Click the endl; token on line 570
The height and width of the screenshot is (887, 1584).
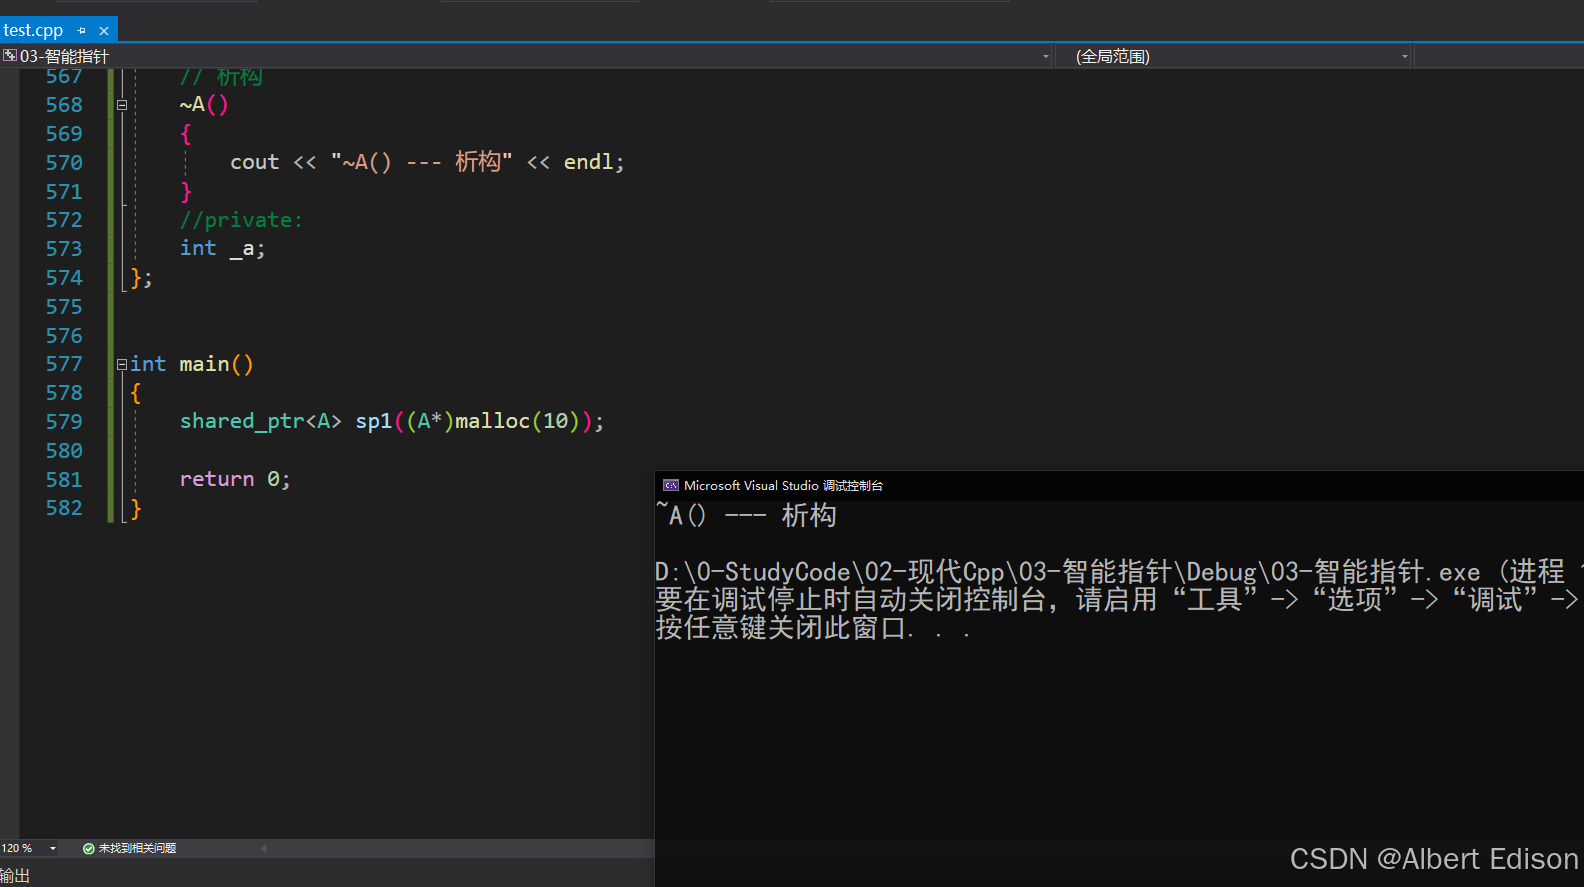tap(594, 162)
